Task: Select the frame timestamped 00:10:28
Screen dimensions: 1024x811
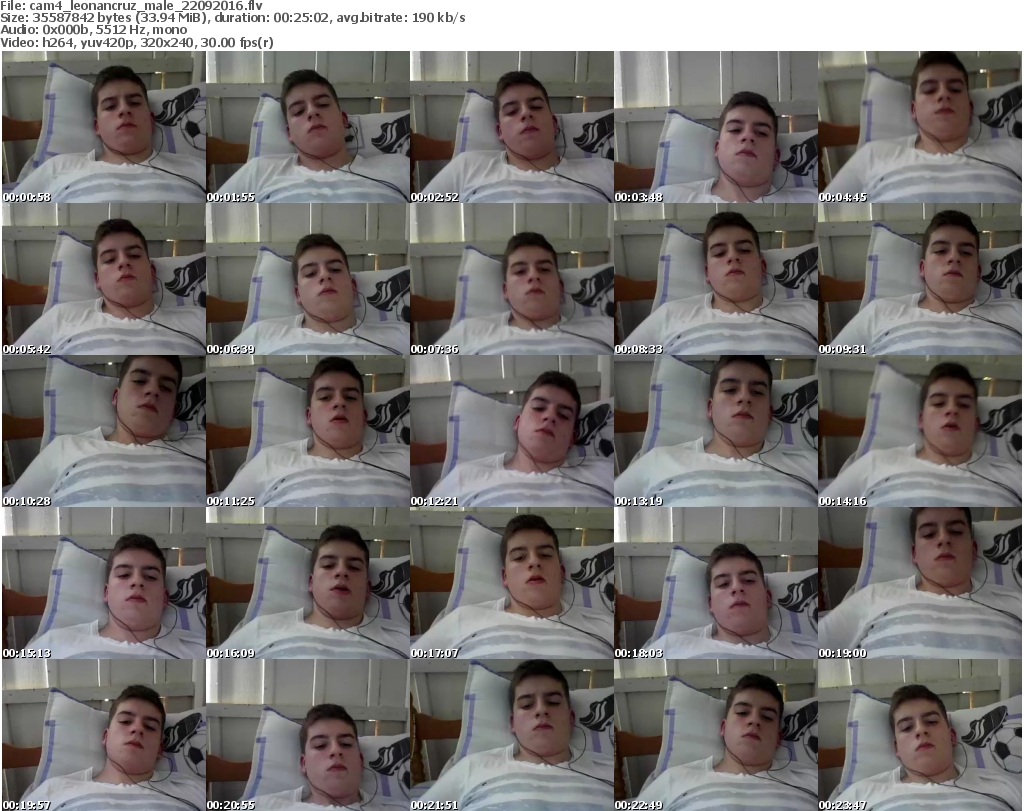Action: (104, 432)
